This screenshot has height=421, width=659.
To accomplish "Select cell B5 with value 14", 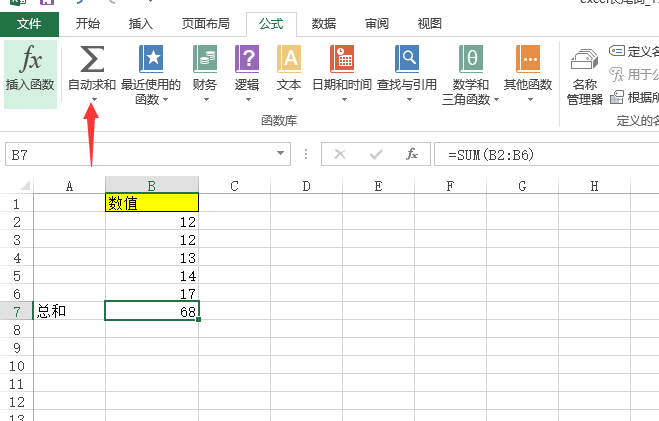I will pos(152,275).
